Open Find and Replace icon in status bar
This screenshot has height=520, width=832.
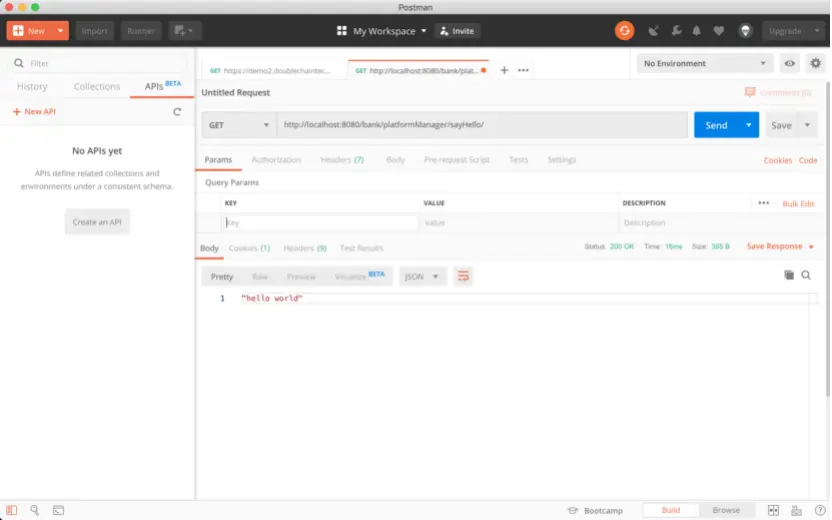pyautogui.click(x=34, y=510)
